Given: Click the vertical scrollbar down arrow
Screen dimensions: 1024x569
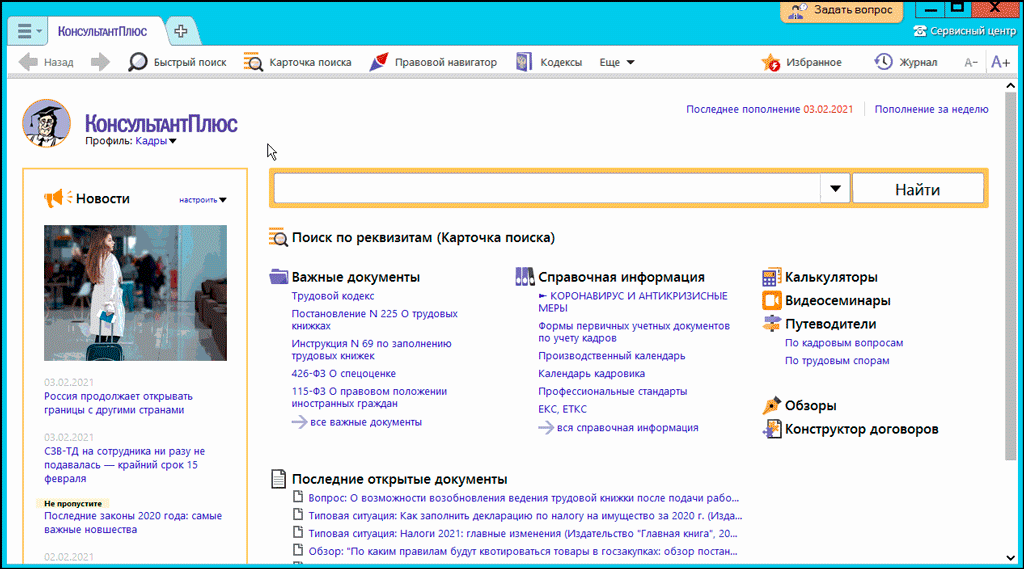Looking at the screenshot, I should [x=1011, y=557].
